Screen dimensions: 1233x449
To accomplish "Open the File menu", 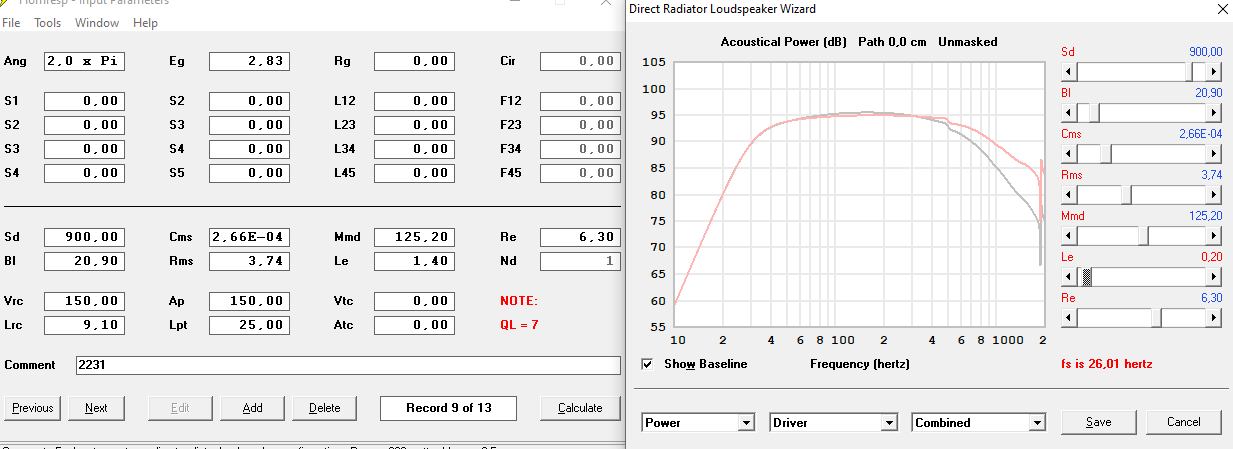I will [11, 22].
